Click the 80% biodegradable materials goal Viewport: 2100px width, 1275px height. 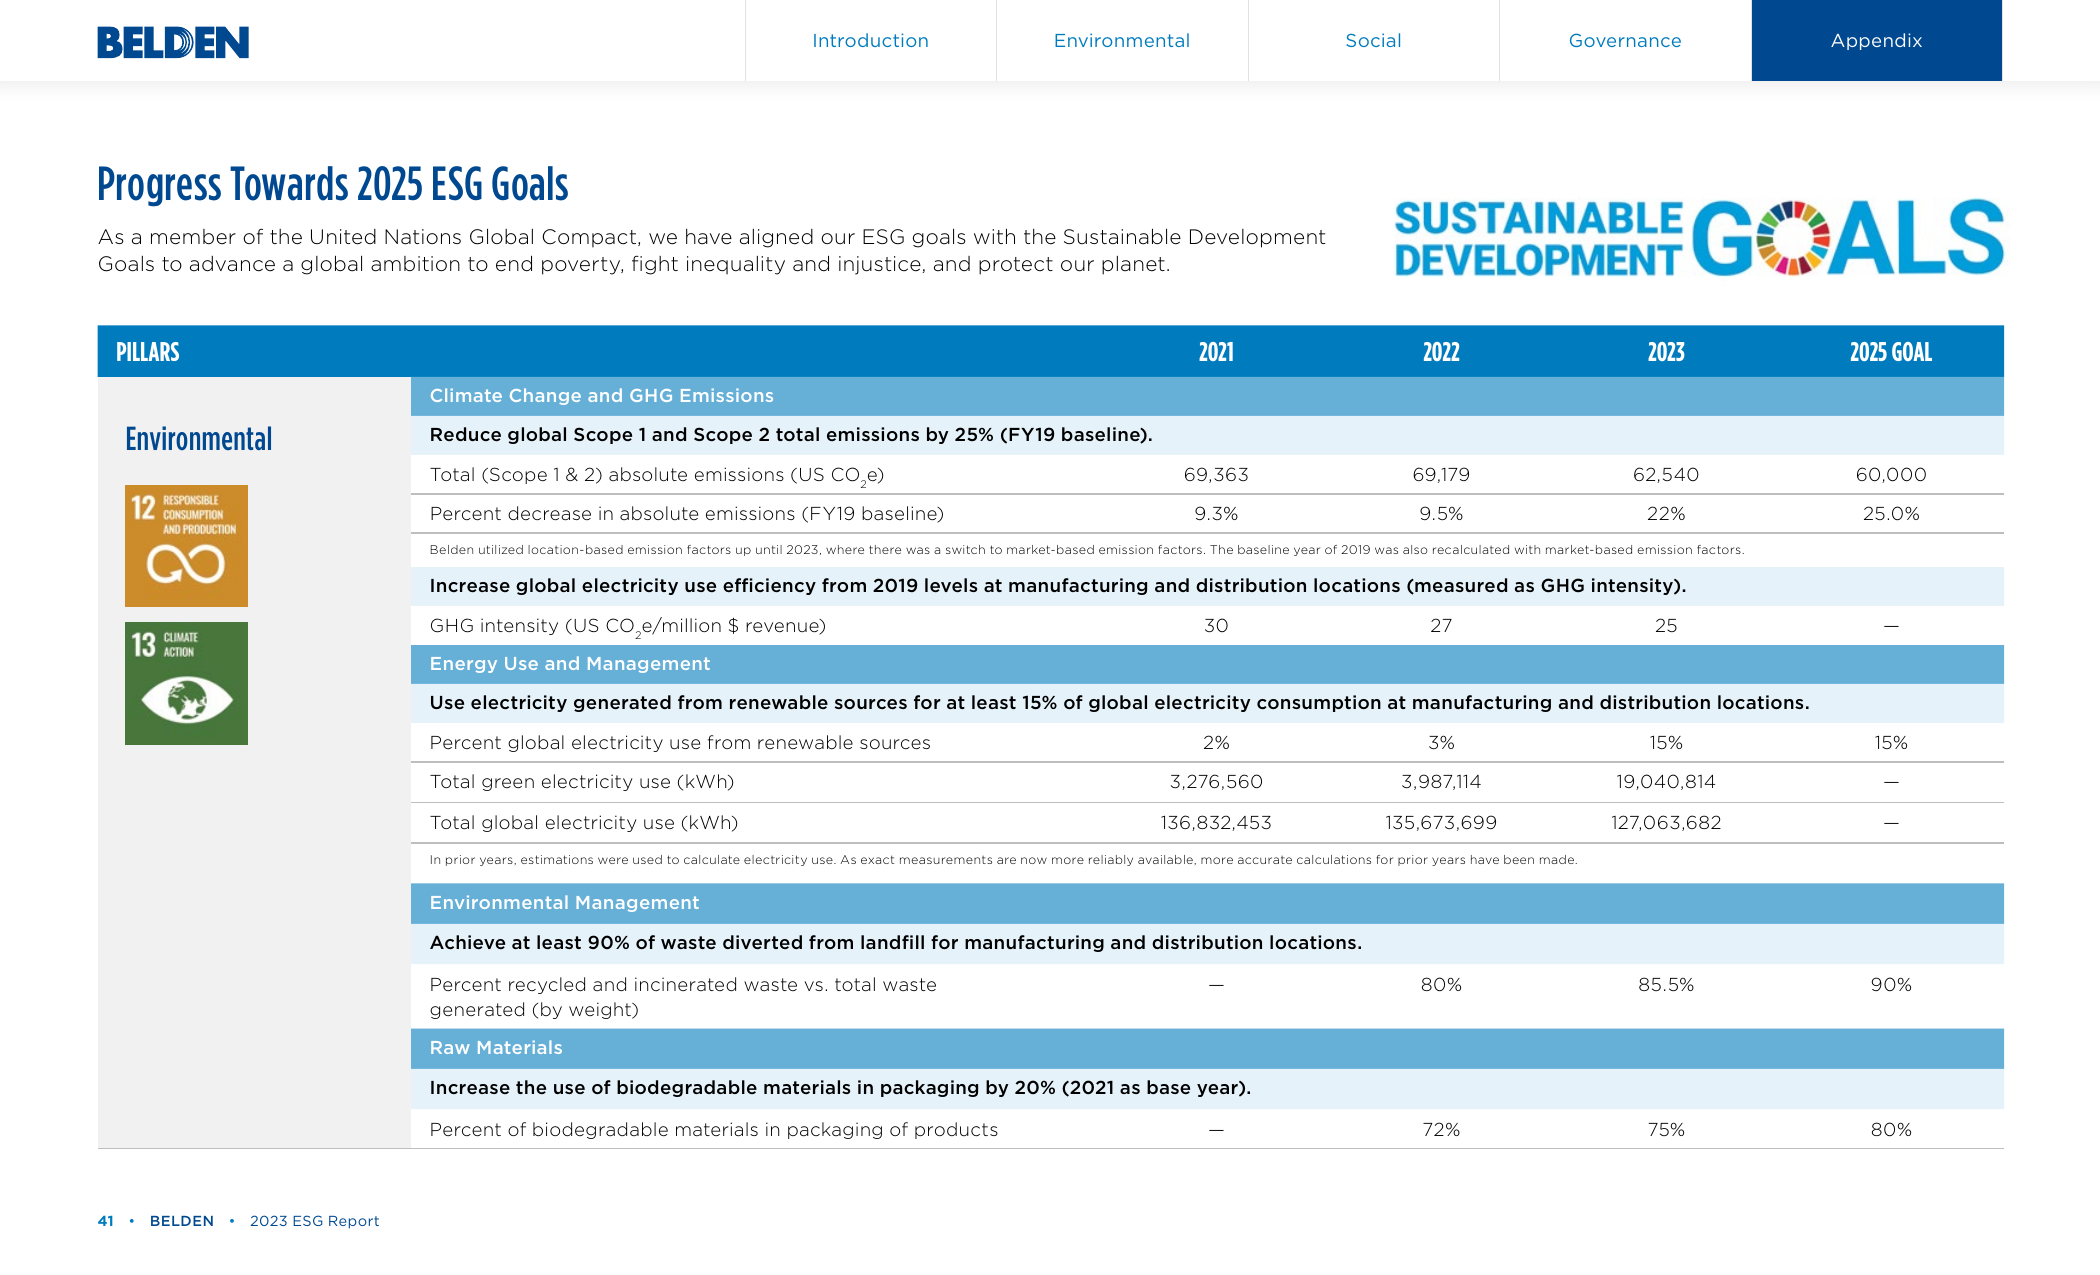1891,1130
